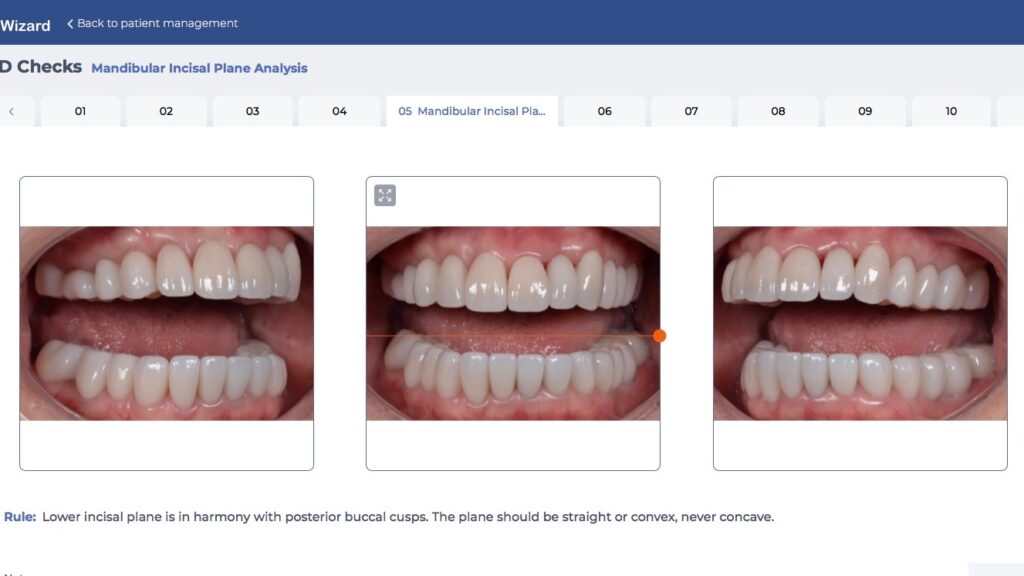Click the Wizard title in header
The width and height of the screenshot is (1024, 576).
[x=25, y=25]
